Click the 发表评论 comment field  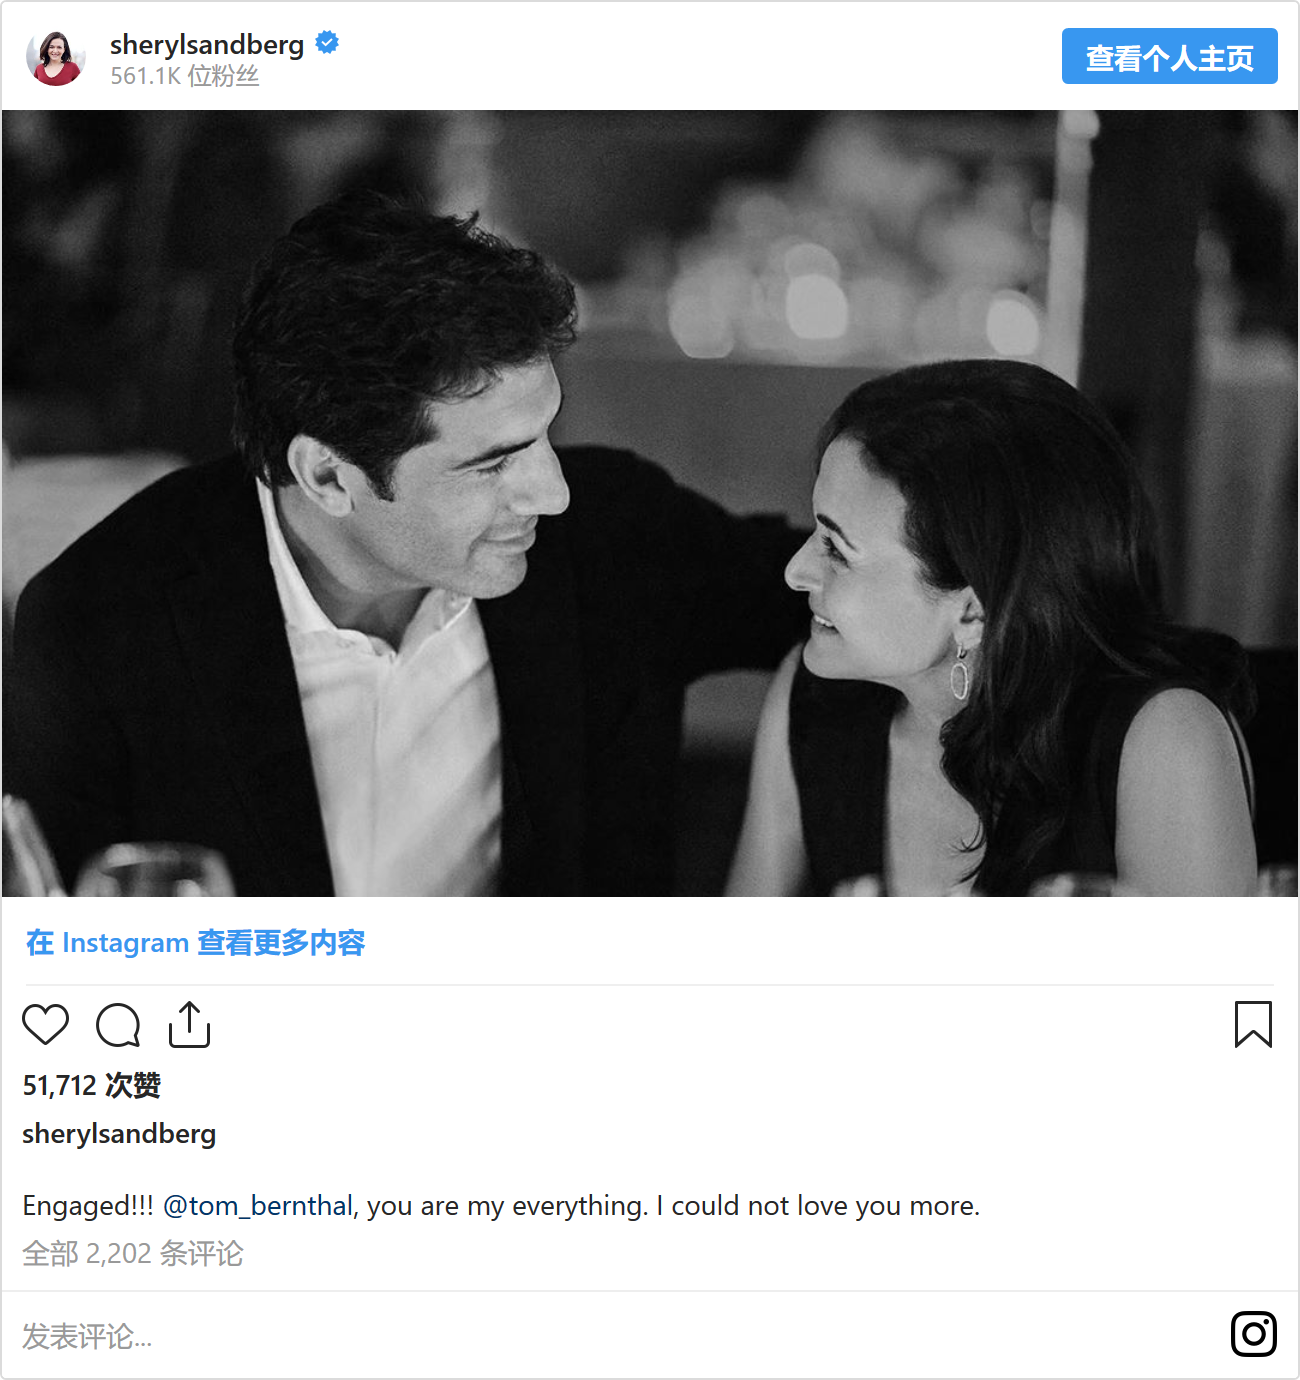(88, 1336)
